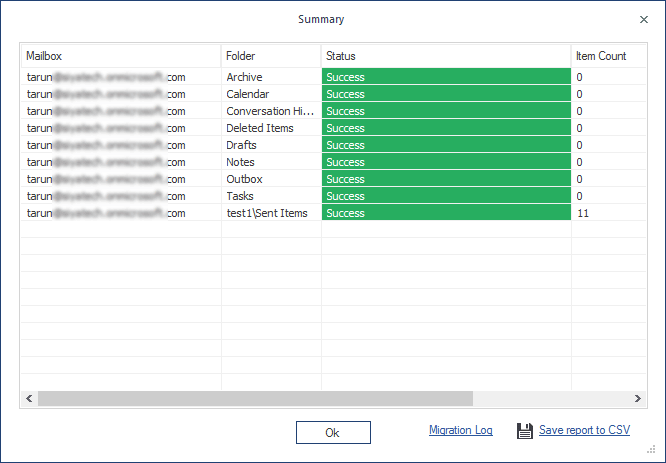Select the Deleted Items folder cell
The image size is (666, 463).
pyautogui.click(x=271, y=128)
